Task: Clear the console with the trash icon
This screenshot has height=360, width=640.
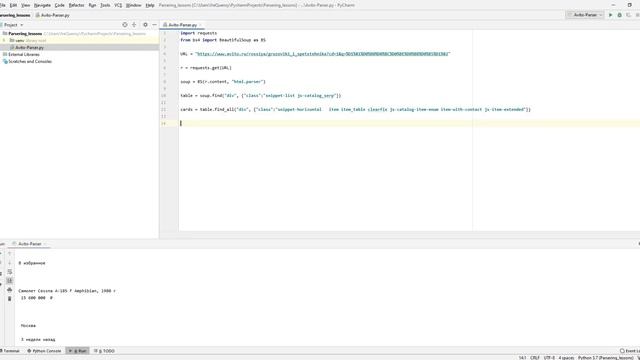Action: click(x=10, y=299)
